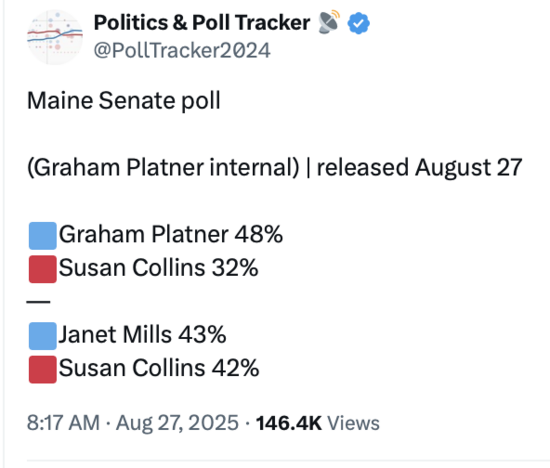The height and width of the screenshot is (468, 550).
Task: Click the Graham Platner 48% result text
Action: 171,234
